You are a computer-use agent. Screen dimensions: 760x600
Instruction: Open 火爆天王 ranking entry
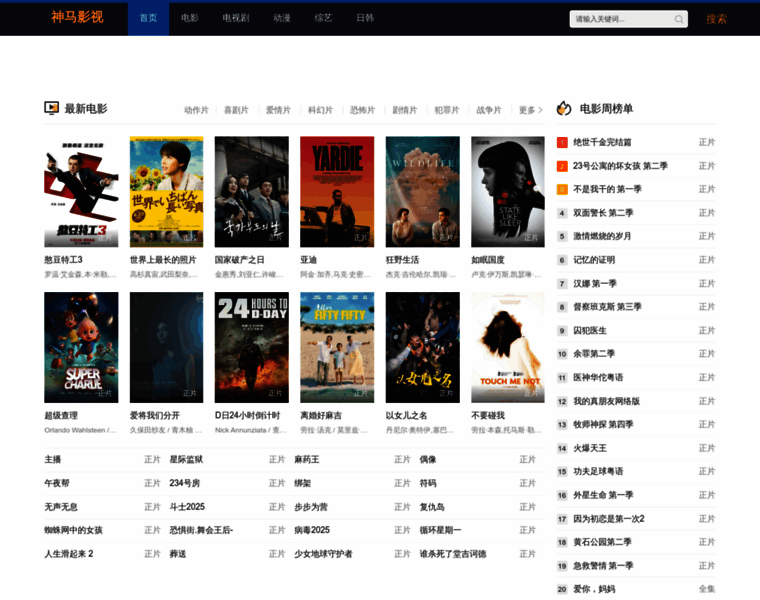click(x=590, y=448)
